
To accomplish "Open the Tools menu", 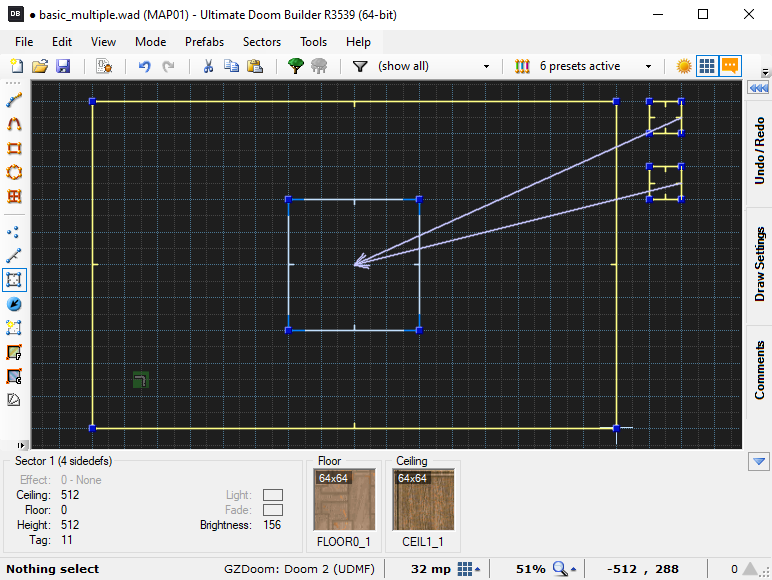I will (314, 42).
